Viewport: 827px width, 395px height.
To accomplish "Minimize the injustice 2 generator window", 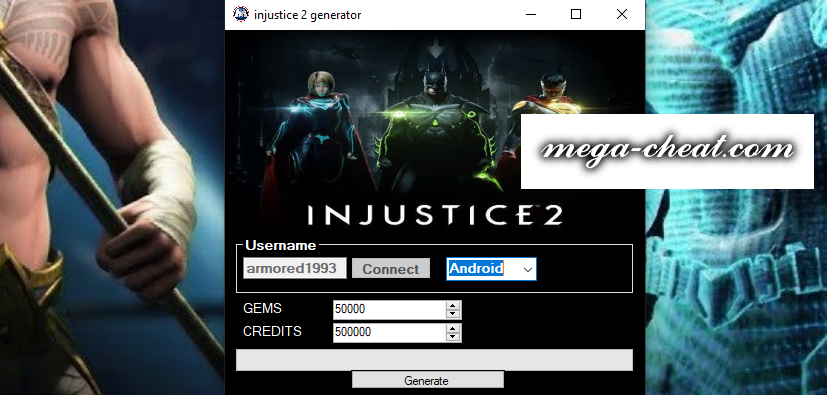I will (531, 14).
